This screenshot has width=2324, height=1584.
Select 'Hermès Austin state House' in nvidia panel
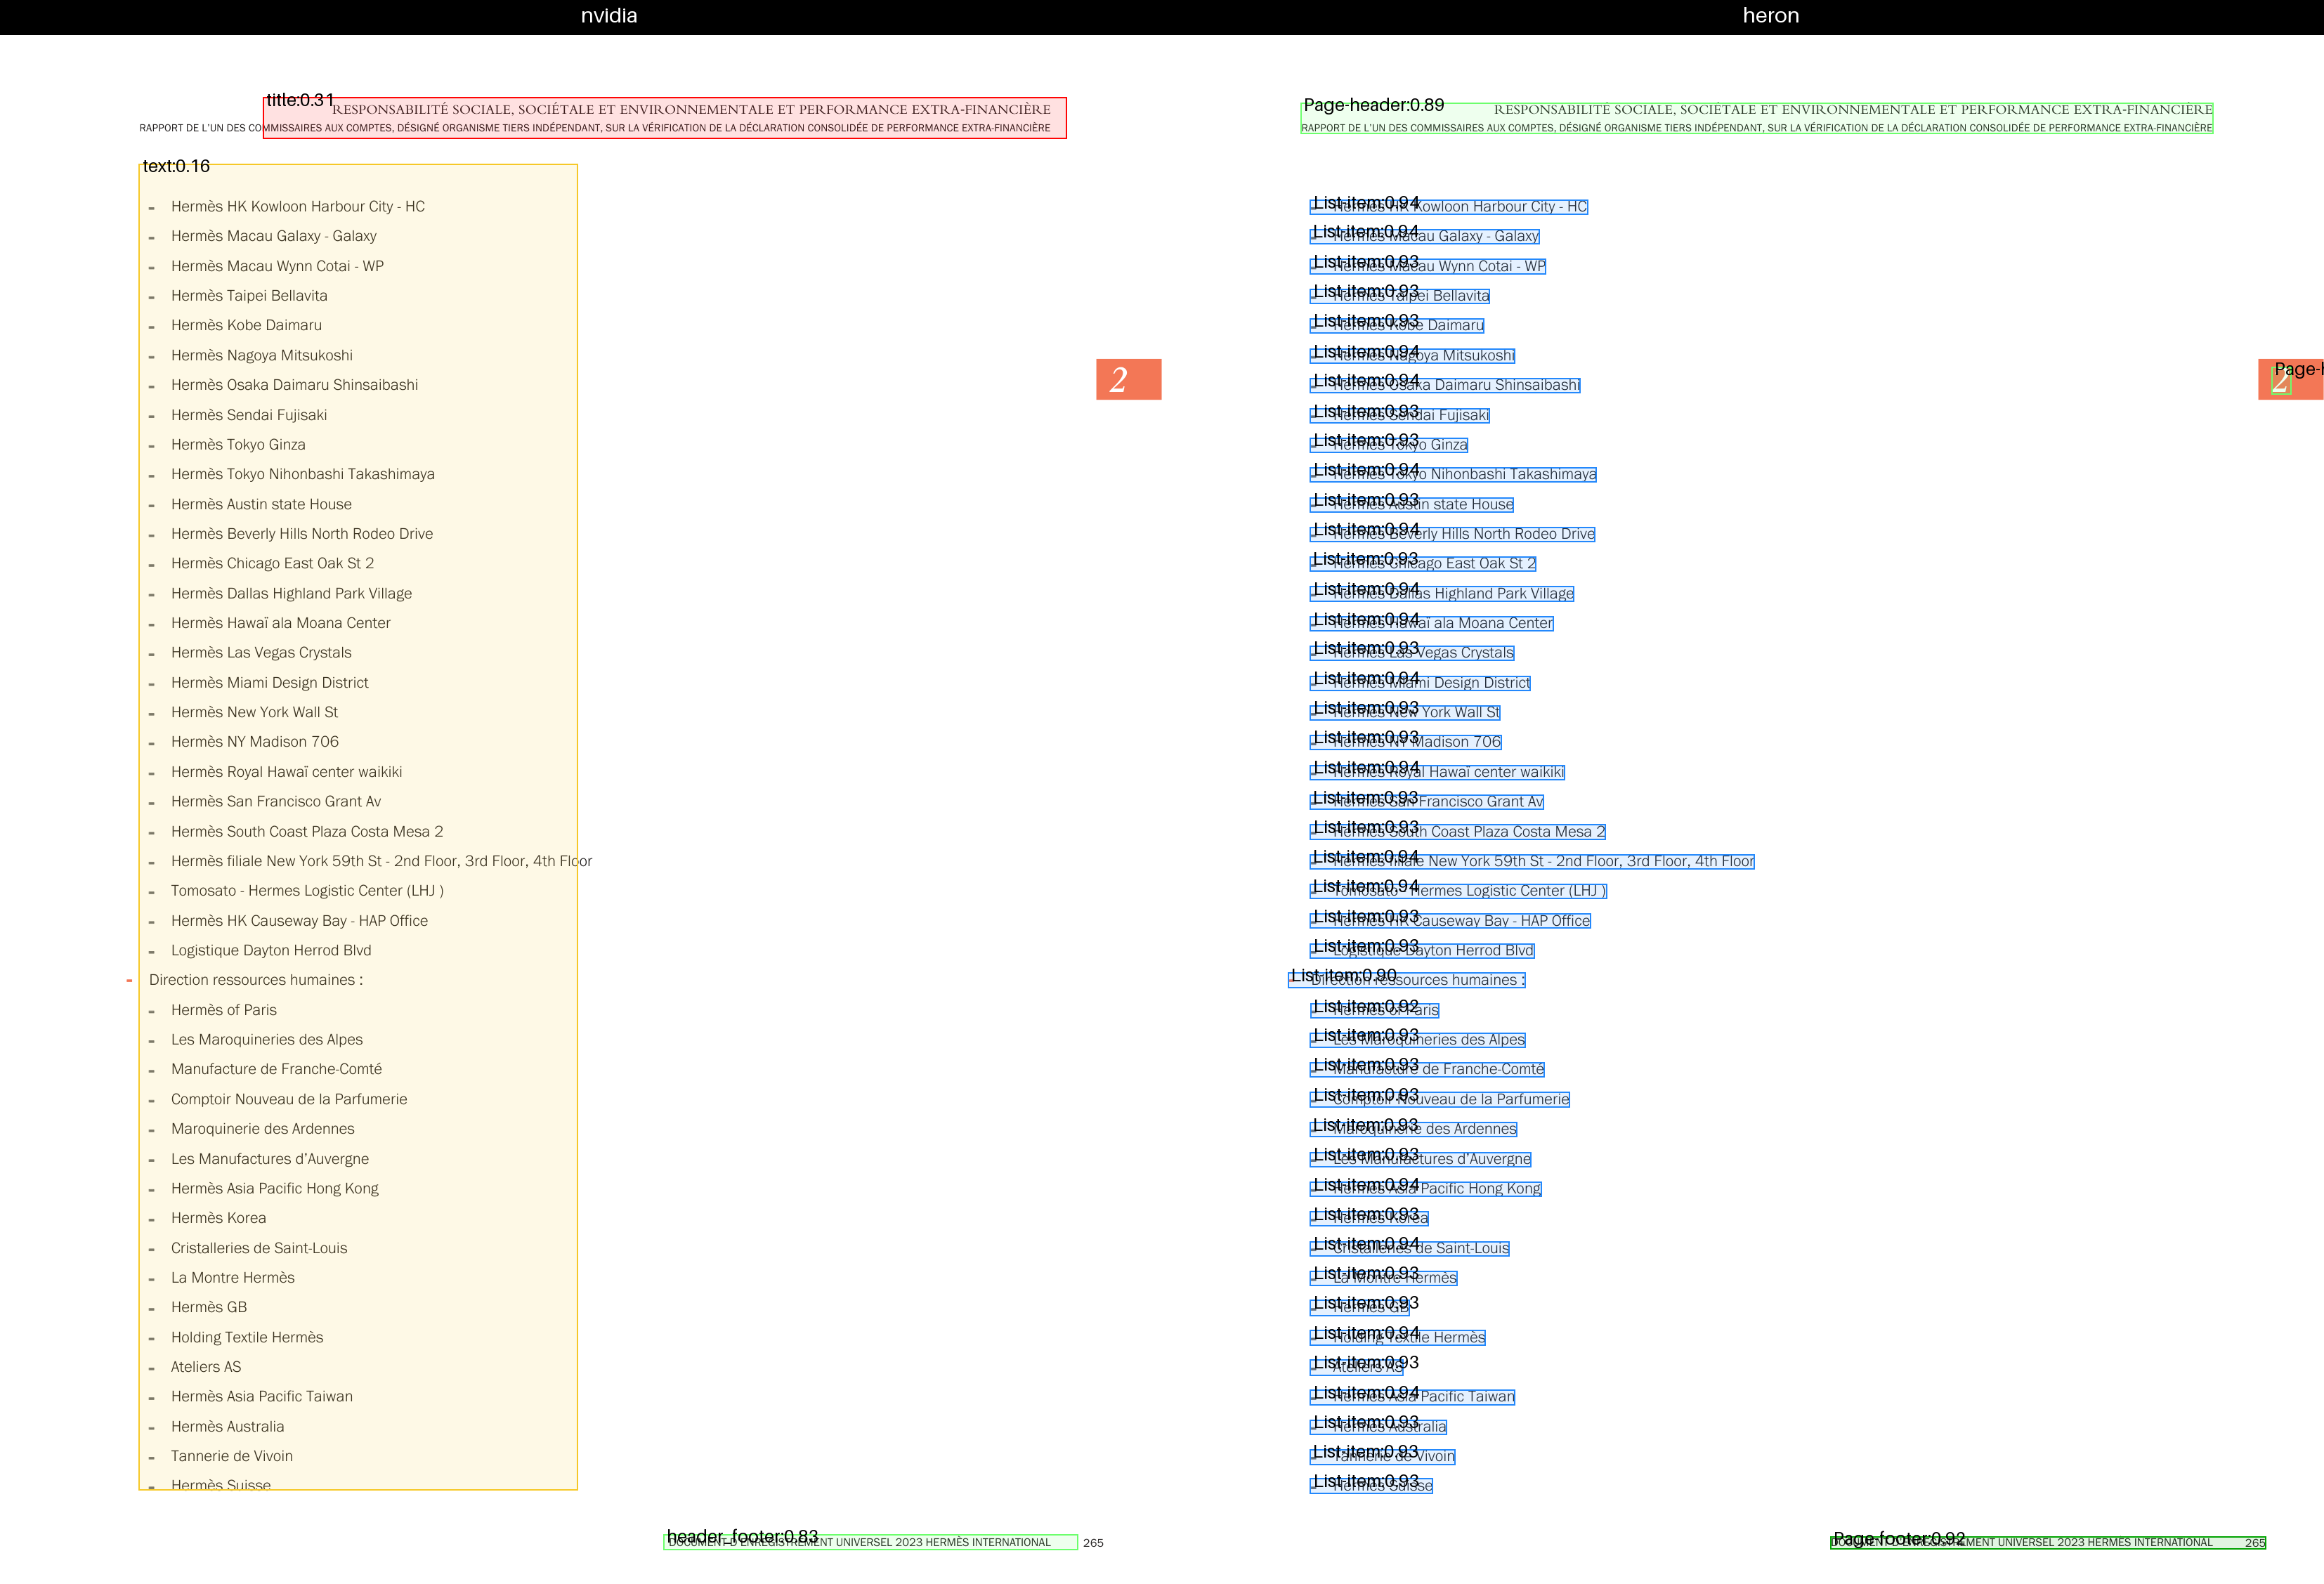261,504
